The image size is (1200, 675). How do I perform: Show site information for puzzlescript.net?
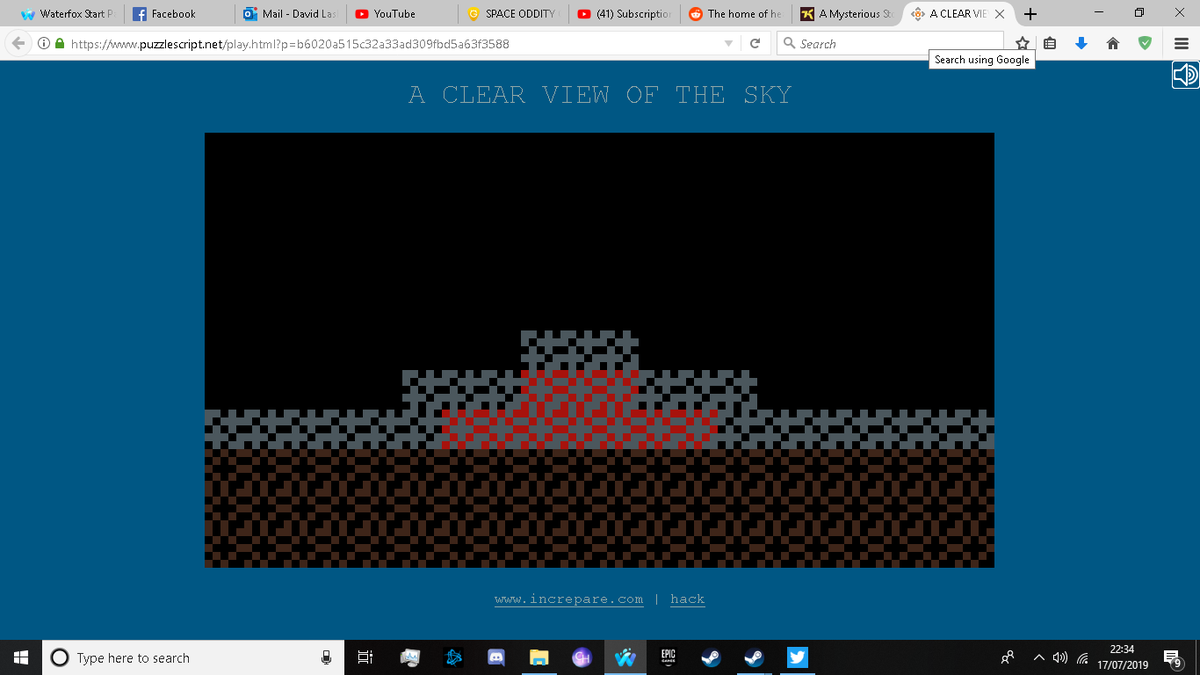46,44
